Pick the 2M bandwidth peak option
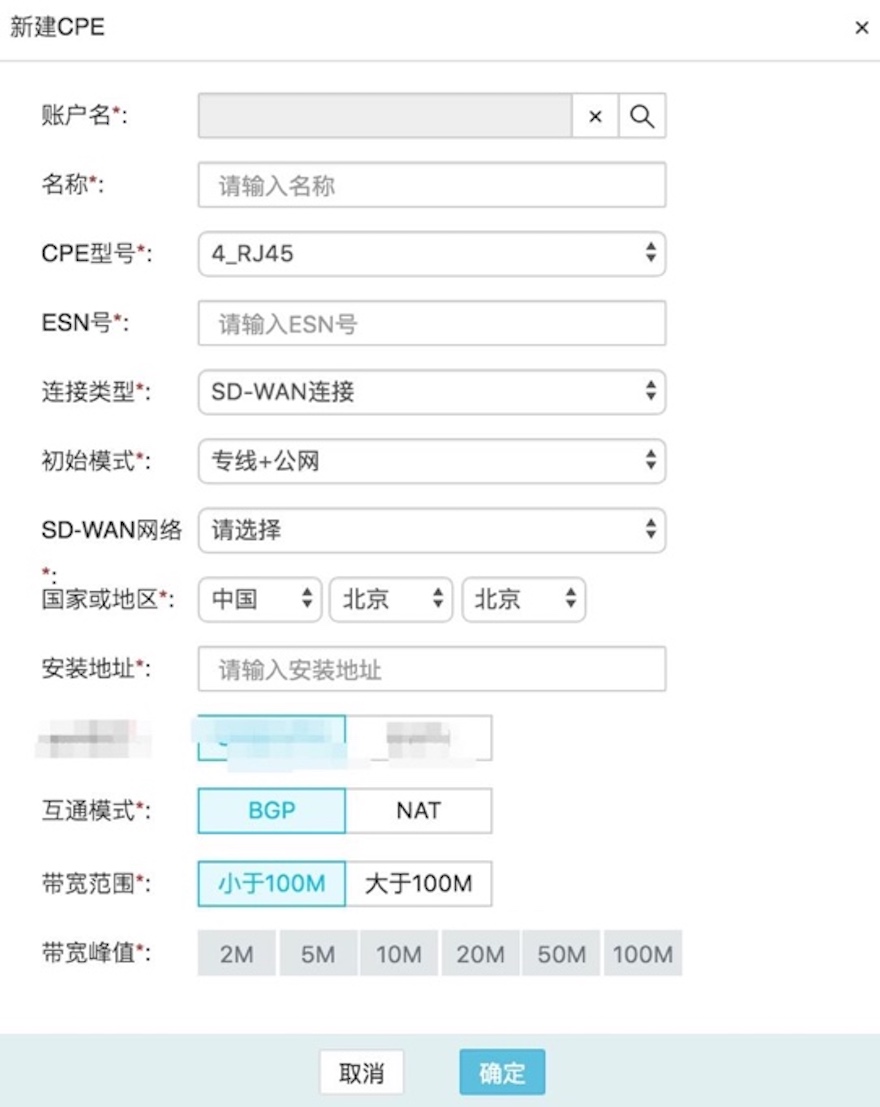This screenshot has height=1107, width=880. 237,954
